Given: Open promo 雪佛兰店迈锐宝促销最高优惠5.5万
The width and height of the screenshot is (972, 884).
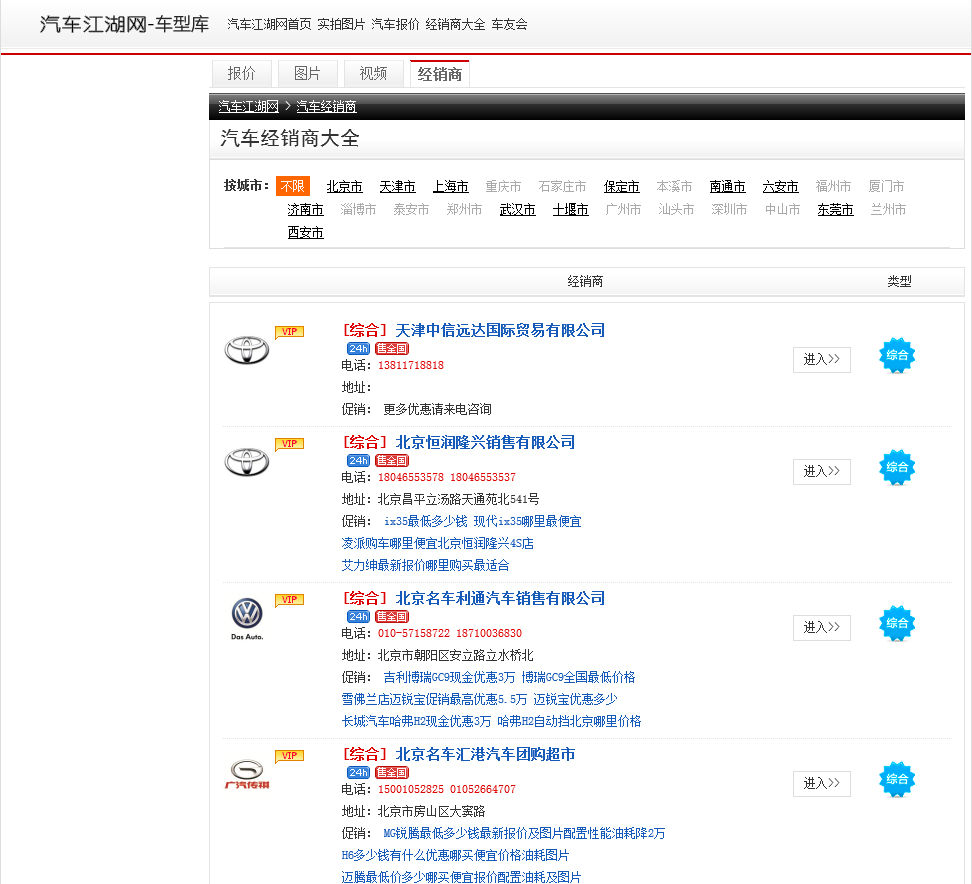Looking at the screenshot, I should (434, 699).
